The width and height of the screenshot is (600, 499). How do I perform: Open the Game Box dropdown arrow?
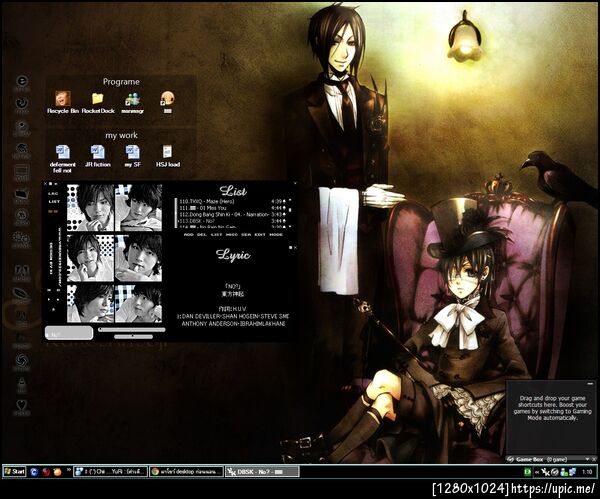[587, 459]
